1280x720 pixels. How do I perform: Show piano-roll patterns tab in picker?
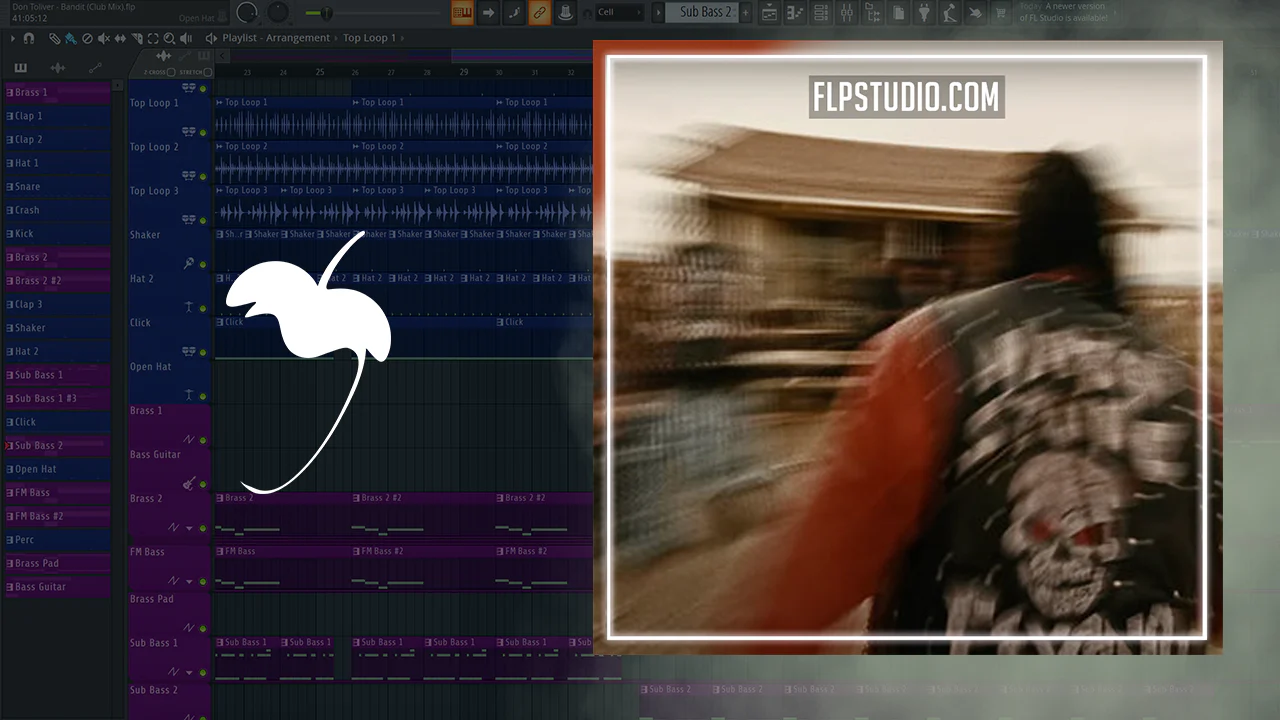[x=20, y=68]
